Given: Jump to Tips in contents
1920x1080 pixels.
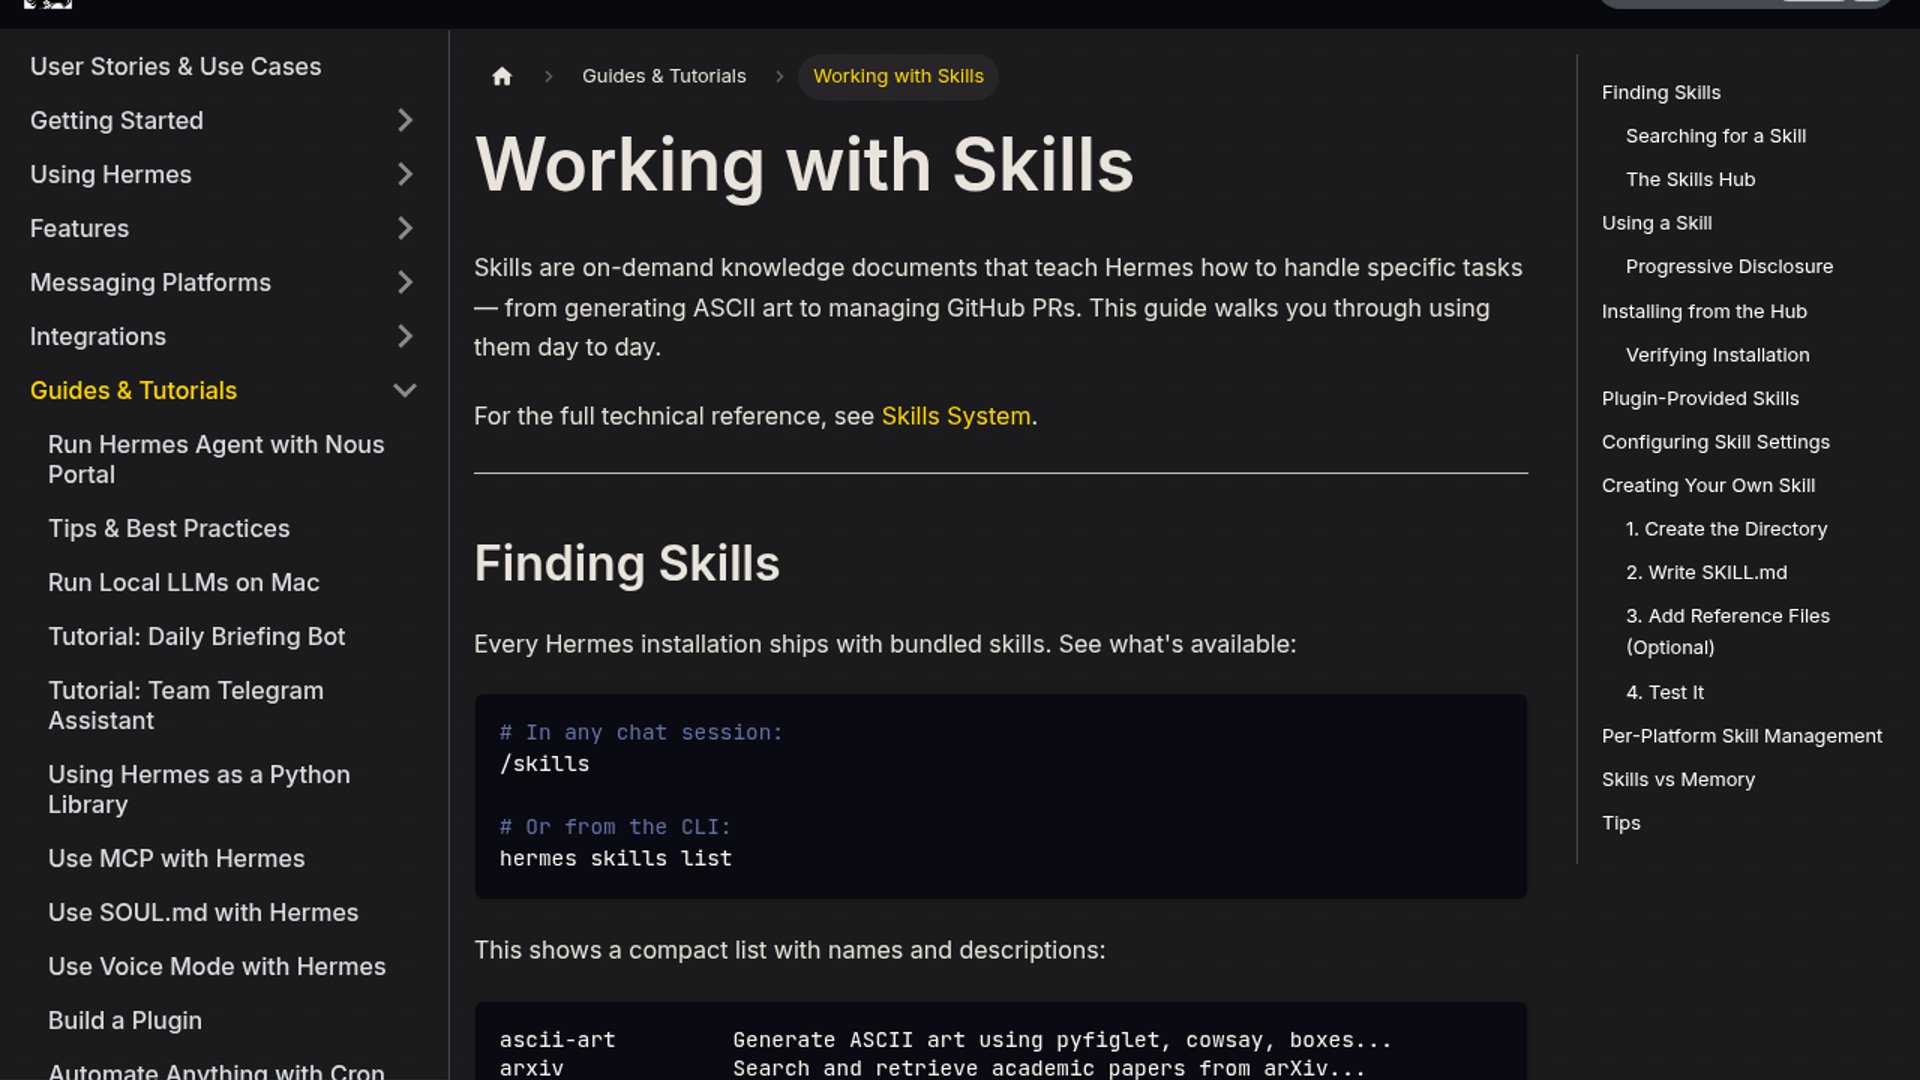Looking at the screenshot, I should tap(1621, 824).
